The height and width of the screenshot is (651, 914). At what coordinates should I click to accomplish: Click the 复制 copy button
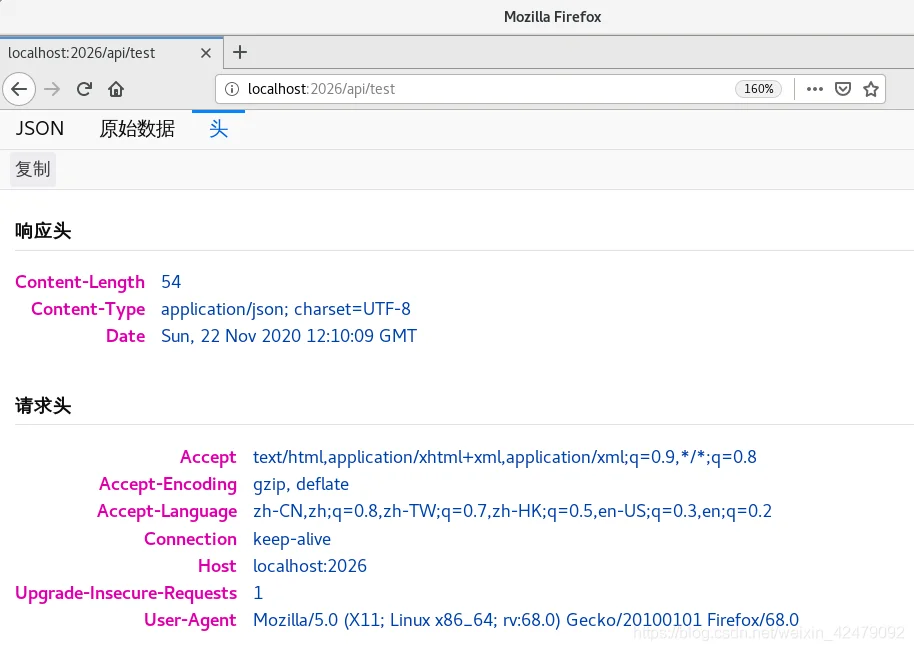pos(33,170)
